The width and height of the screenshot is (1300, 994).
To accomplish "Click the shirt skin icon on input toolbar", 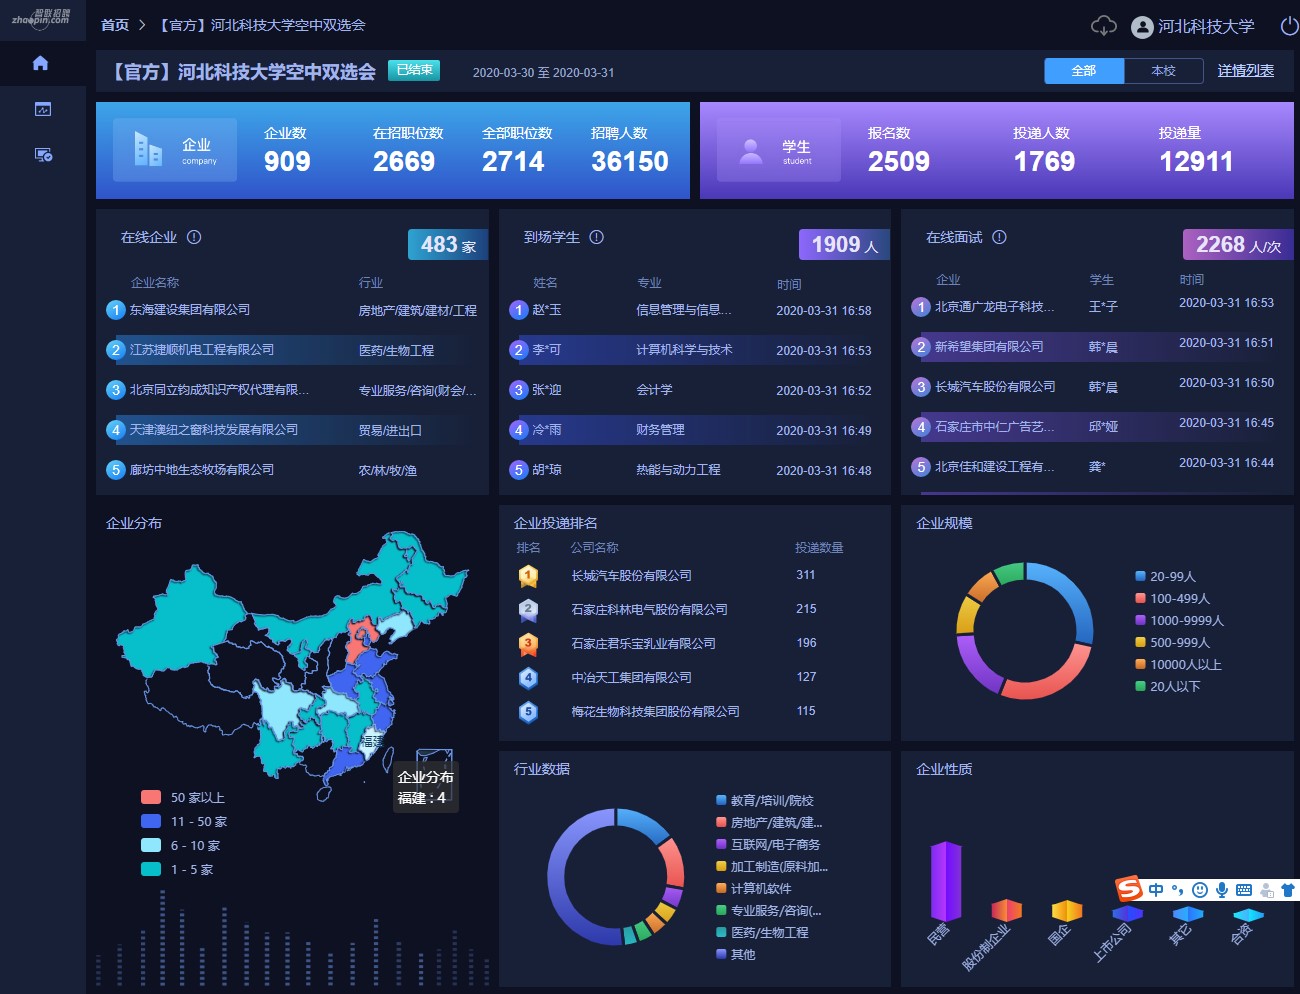I will click(x=1288, y=890).
